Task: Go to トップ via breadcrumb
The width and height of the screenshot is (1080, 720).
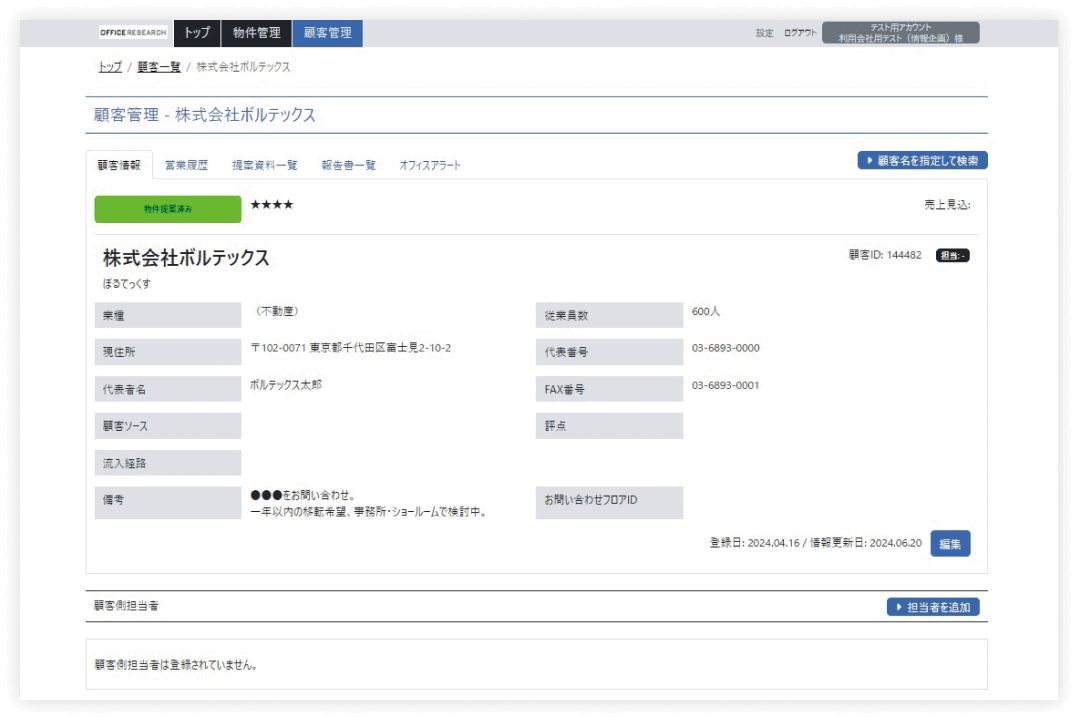Action: click(110, 67)
